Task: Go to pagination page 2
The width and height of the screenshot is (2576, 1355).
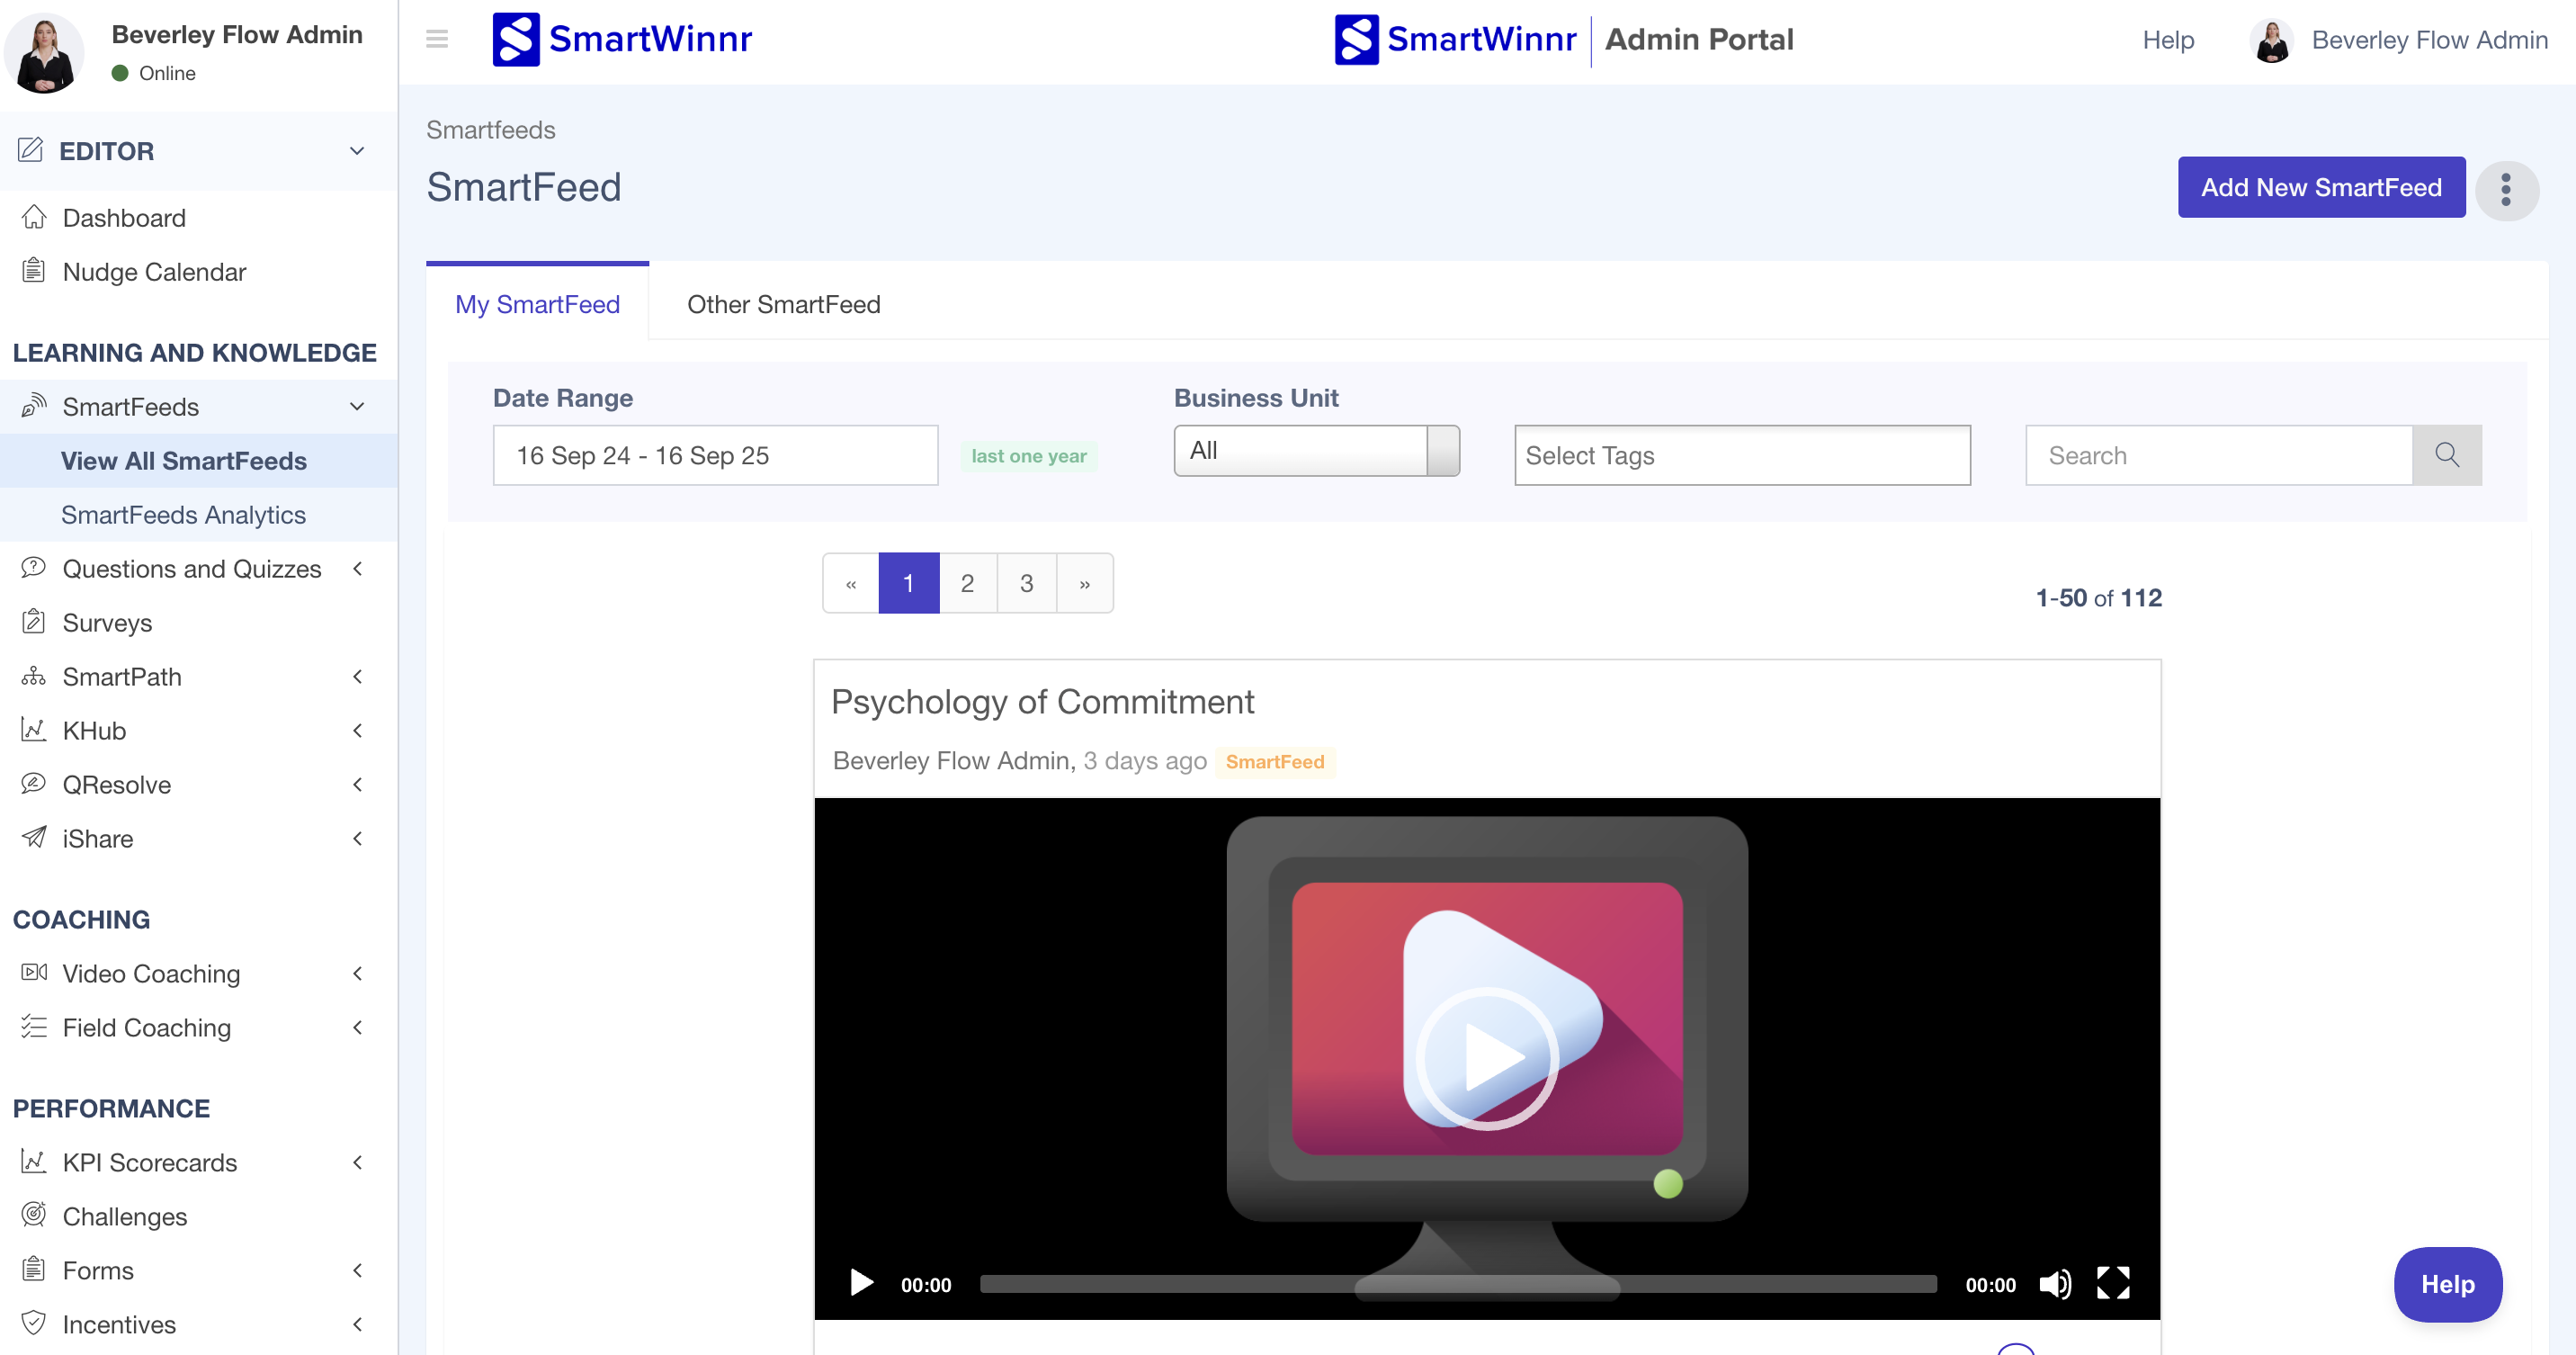Action: tap(967, 583)
